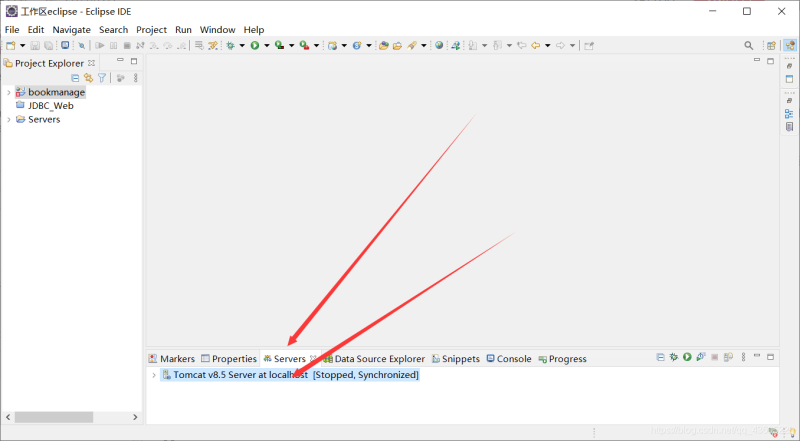Open the Debug configurations dropdown arrow
Screen dimensions: 800x441
pyautogui.click(x=242, y=45)
